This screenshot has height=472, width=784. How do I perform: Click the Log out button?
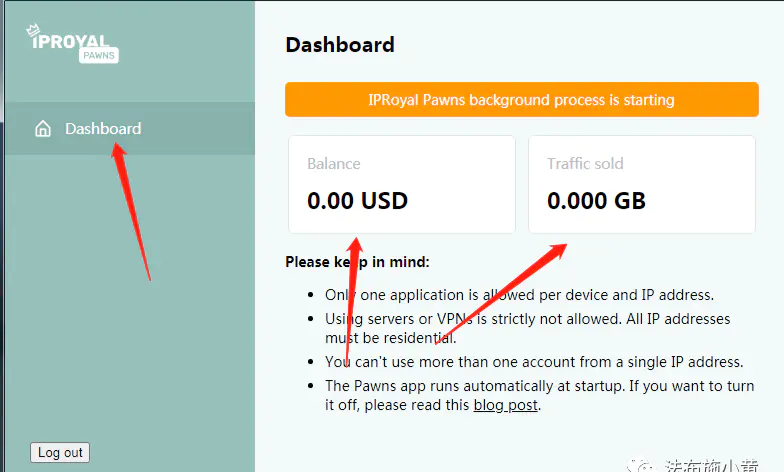[x=60, y=452]
